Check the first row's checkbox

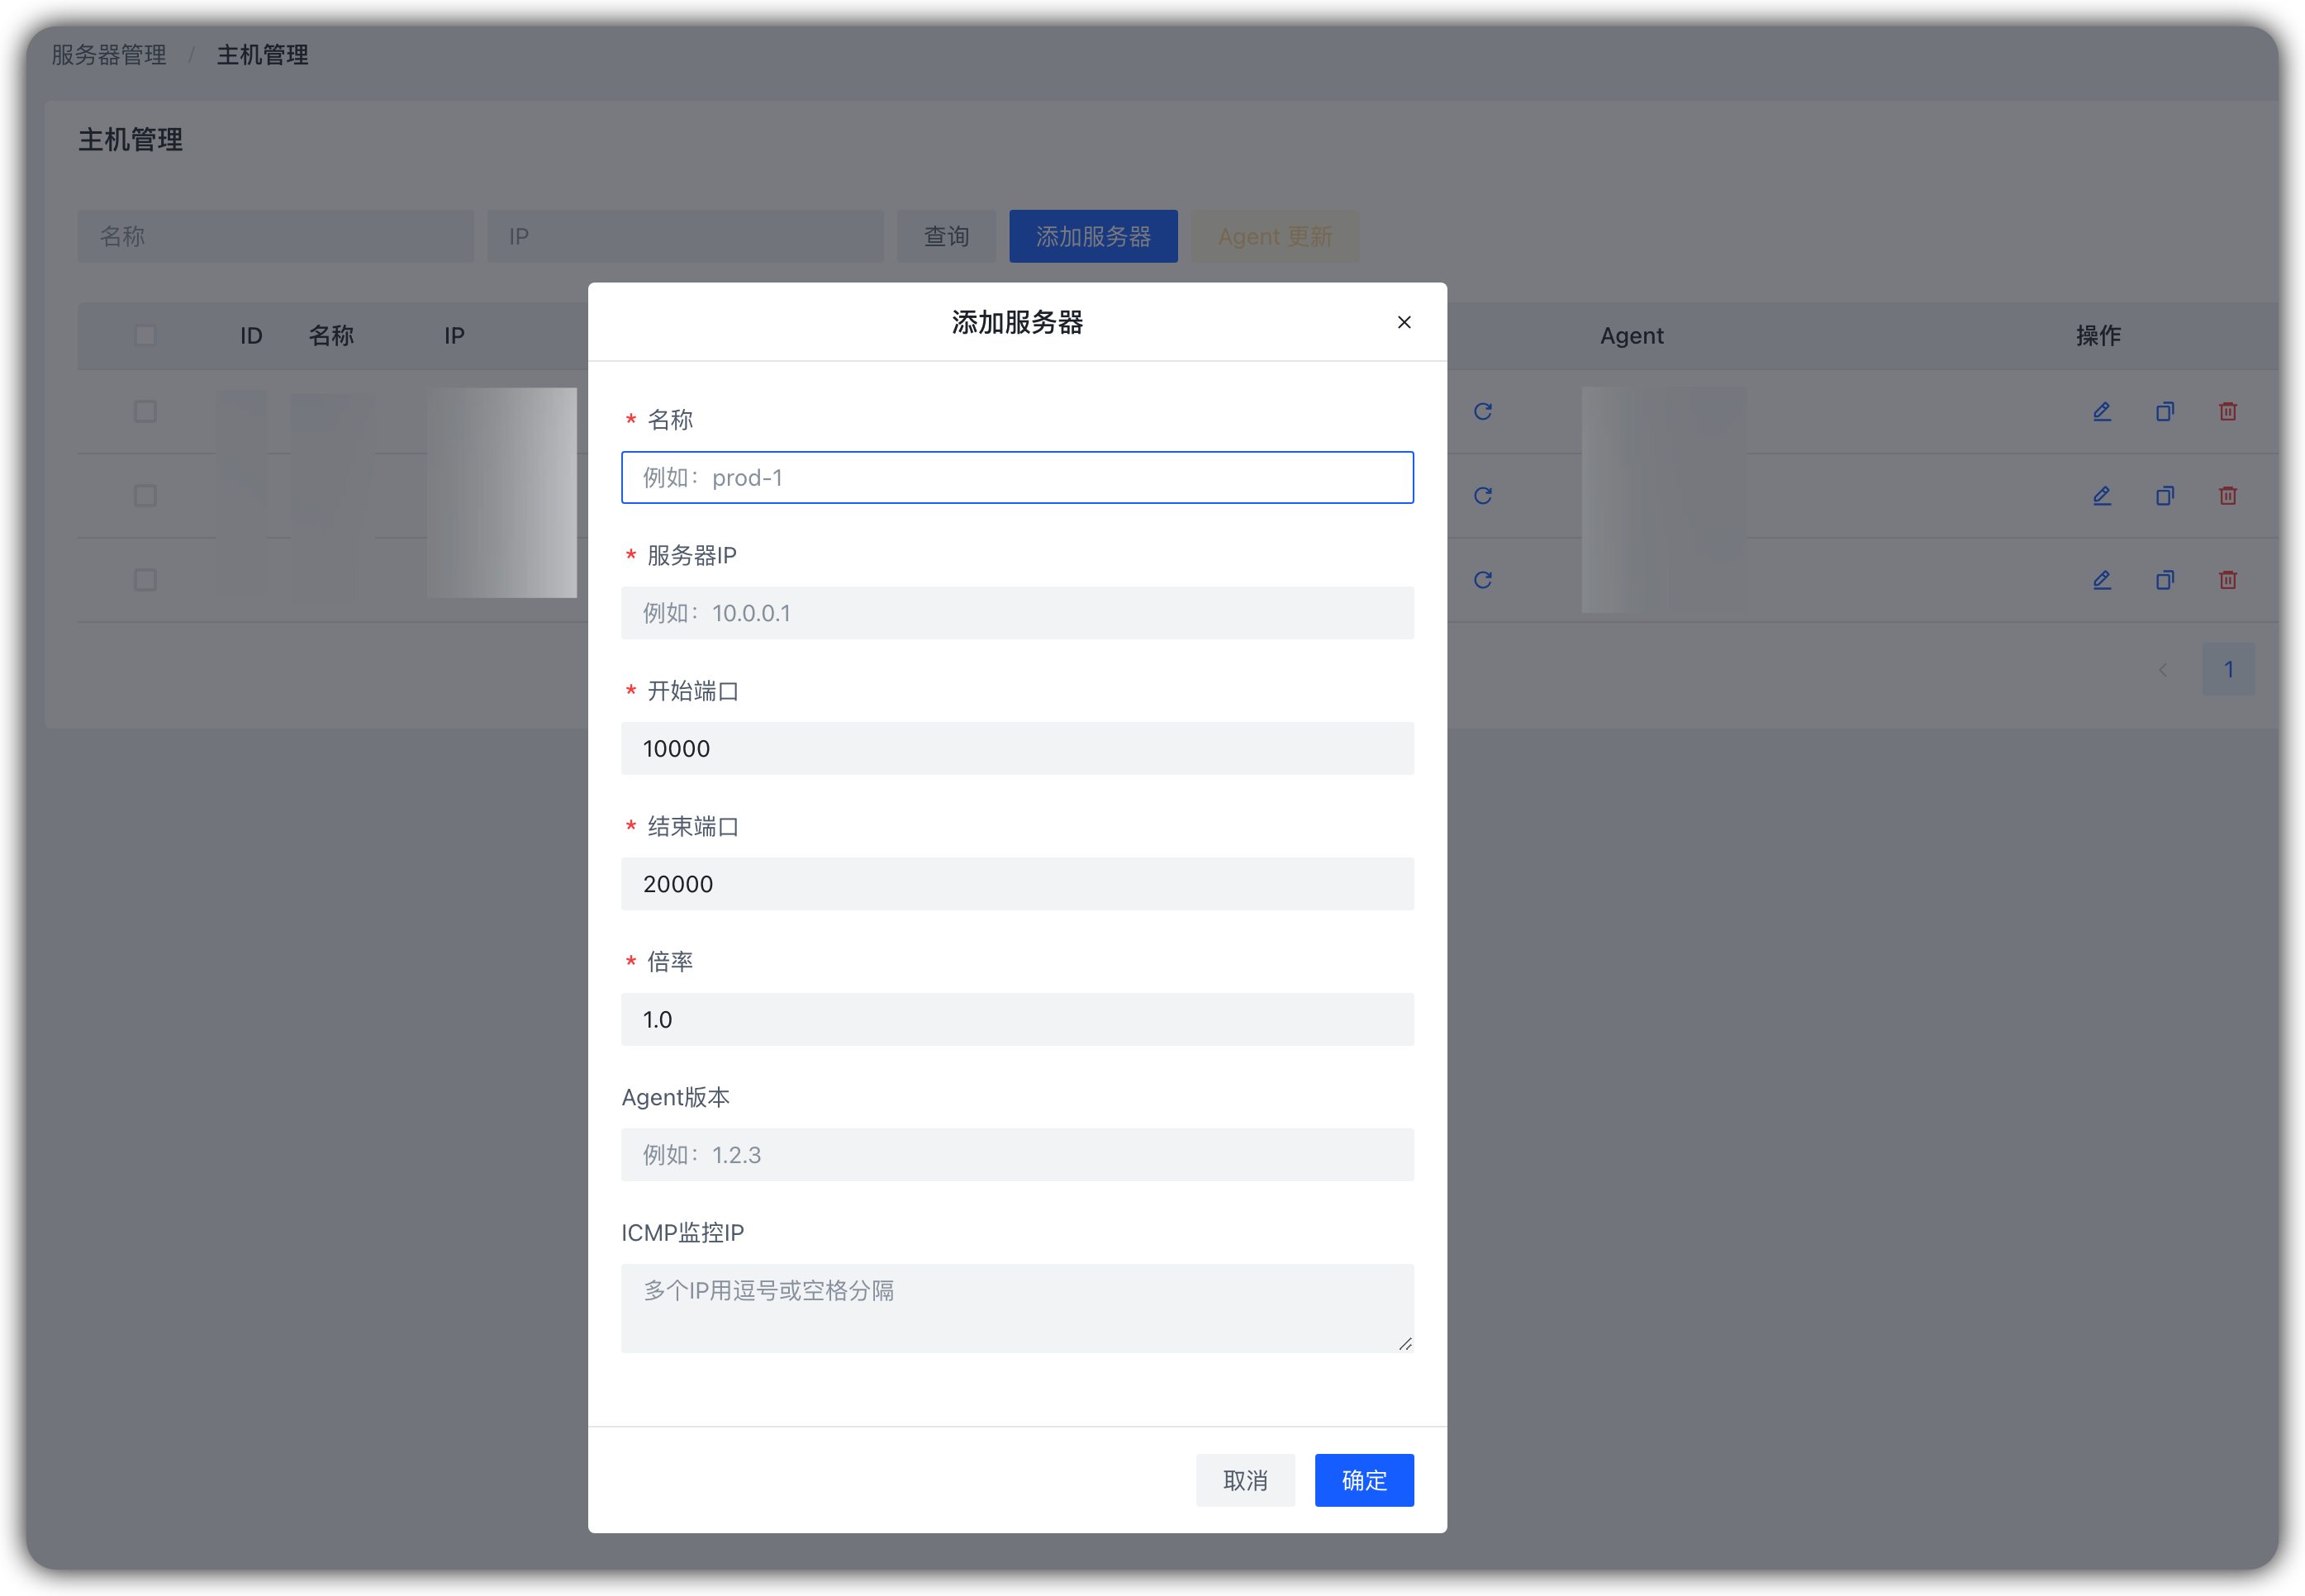click(x=145, y=411)
